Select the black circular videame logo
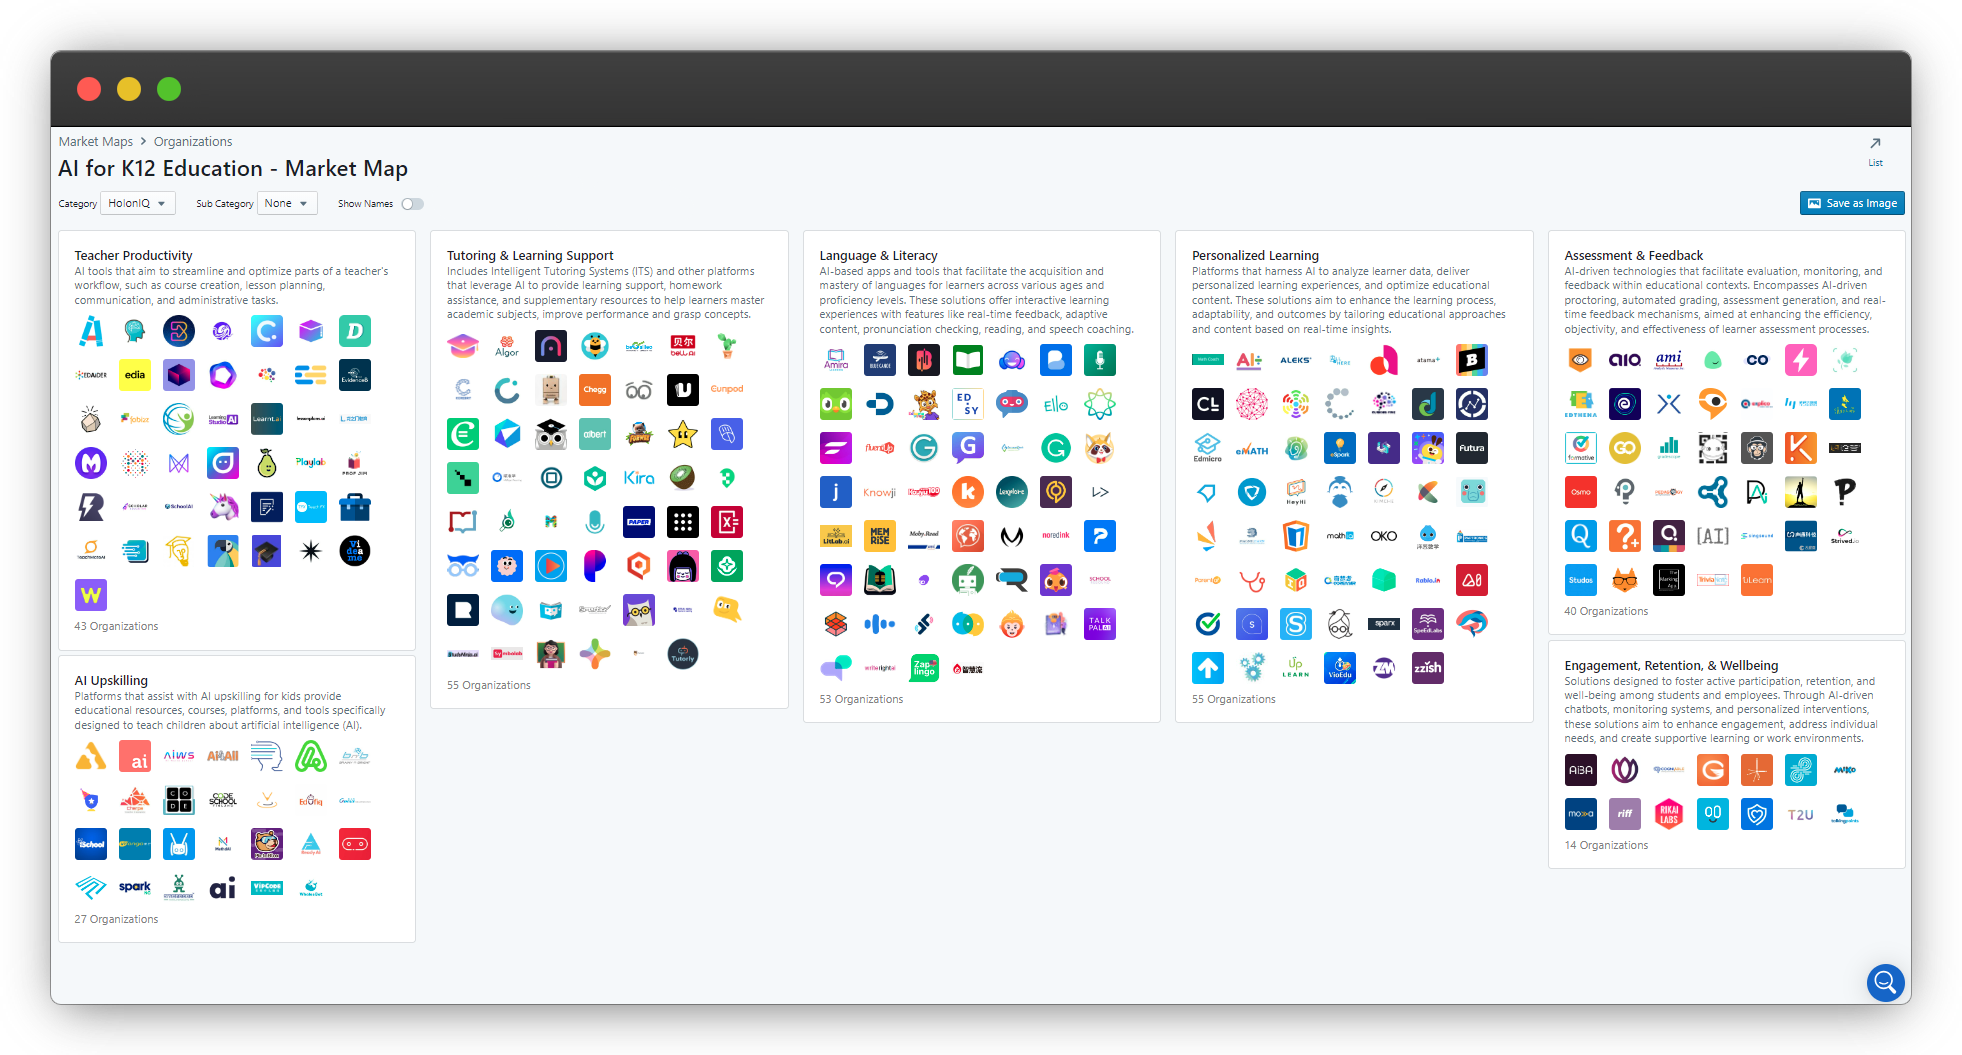 [x=355, y=551]
